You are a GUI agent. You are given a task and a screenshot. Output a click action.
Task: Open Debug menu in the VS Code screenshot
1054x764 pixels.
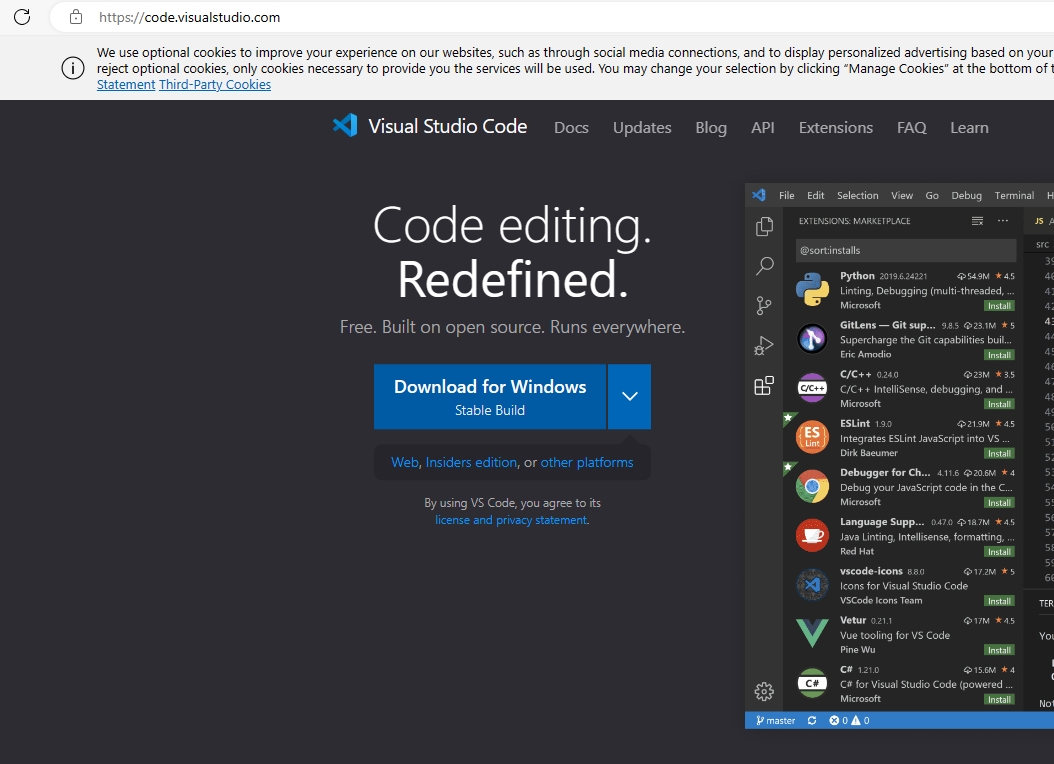[x=966, y=196]
